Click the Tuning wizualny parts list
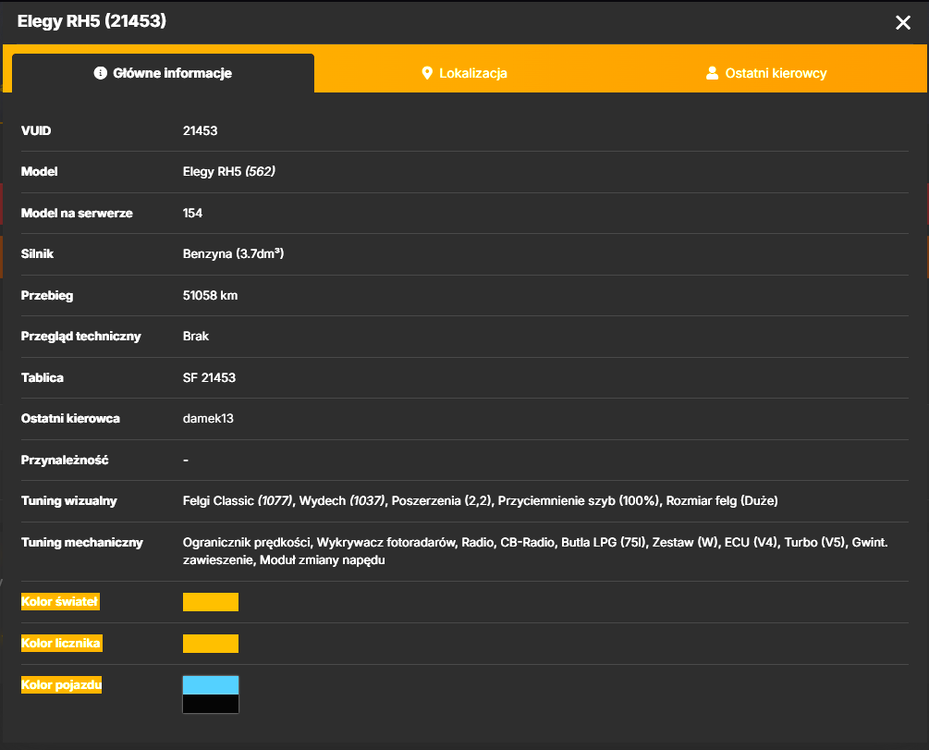The height and width of the screenshot is (750, 929). [480, 501]
